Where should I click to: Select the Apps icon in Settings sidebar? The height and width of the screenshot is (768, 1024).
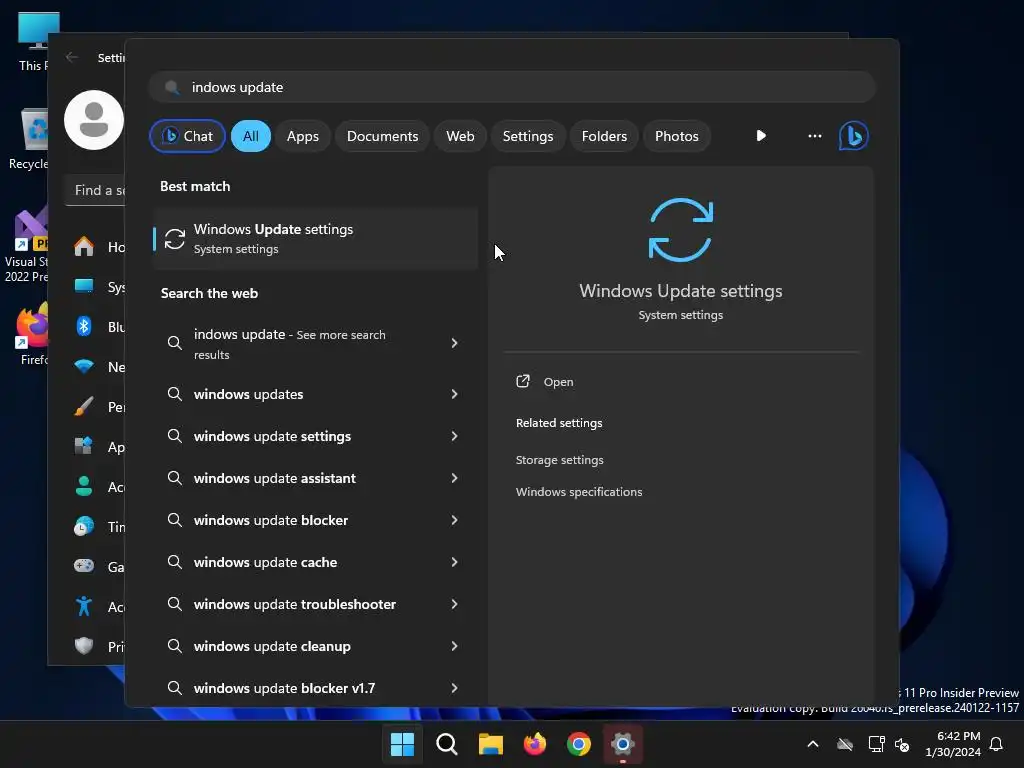pos(84,446)
